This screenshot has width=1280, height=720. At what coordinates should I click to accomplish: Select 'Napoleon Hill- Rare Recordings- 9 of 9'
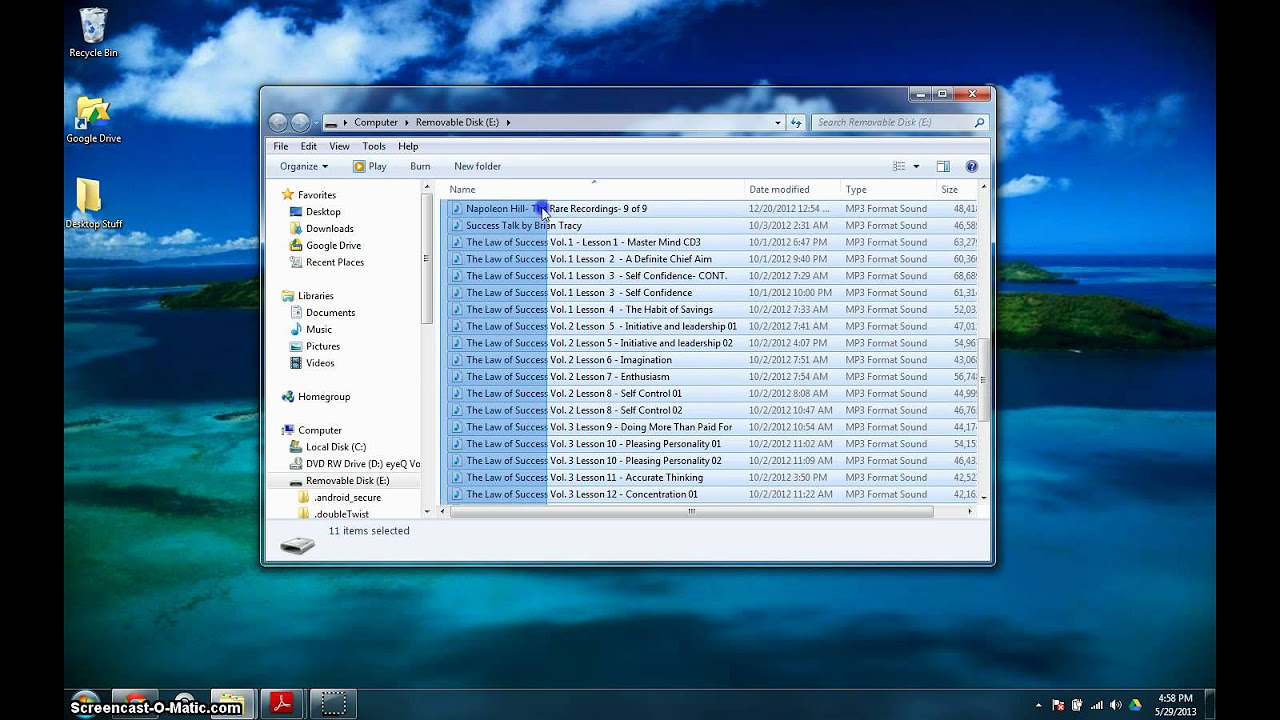[x=556, y=209]
